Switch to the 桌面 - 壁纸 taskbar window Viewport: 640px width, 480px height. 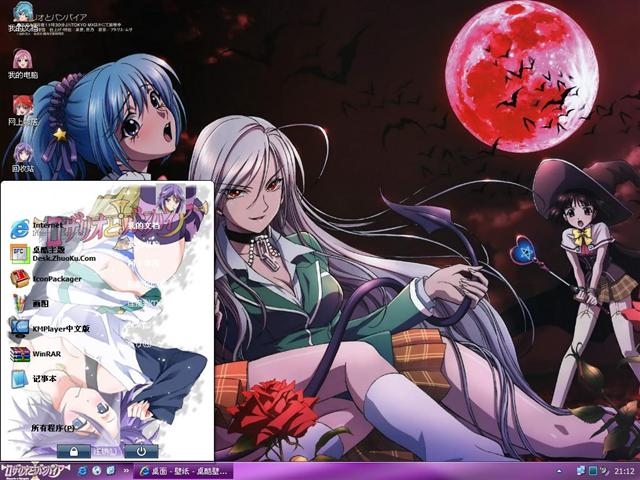coord(183,471)
